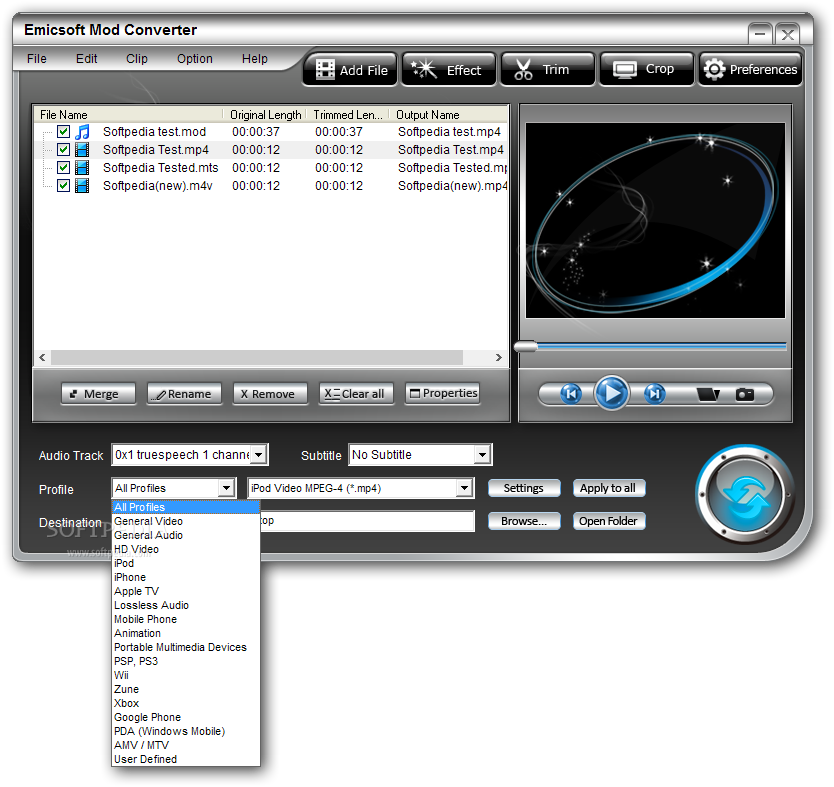Open the Effect tool
Image resolution: width=834 pixels, height=787 pixels.
[x=449, y=69]
